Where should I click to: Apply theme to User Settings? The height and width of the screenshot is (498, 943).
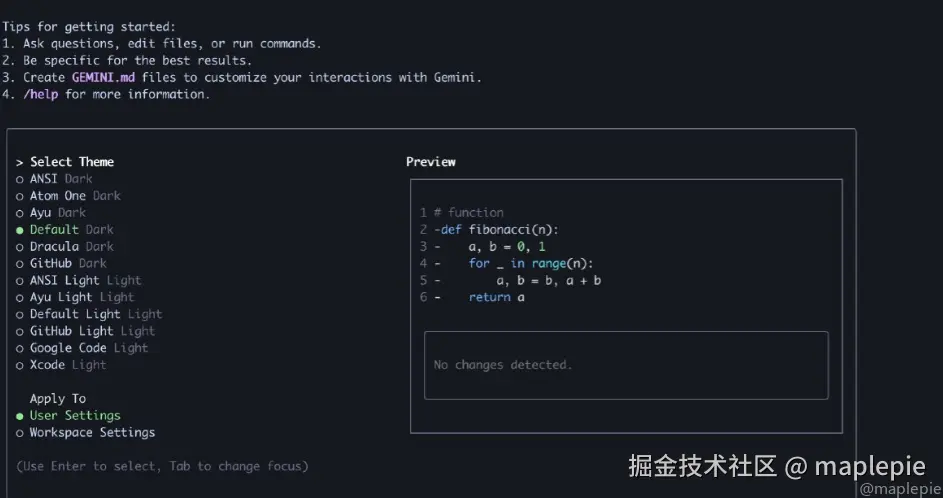pyautogui.click(x=20, y=416)
